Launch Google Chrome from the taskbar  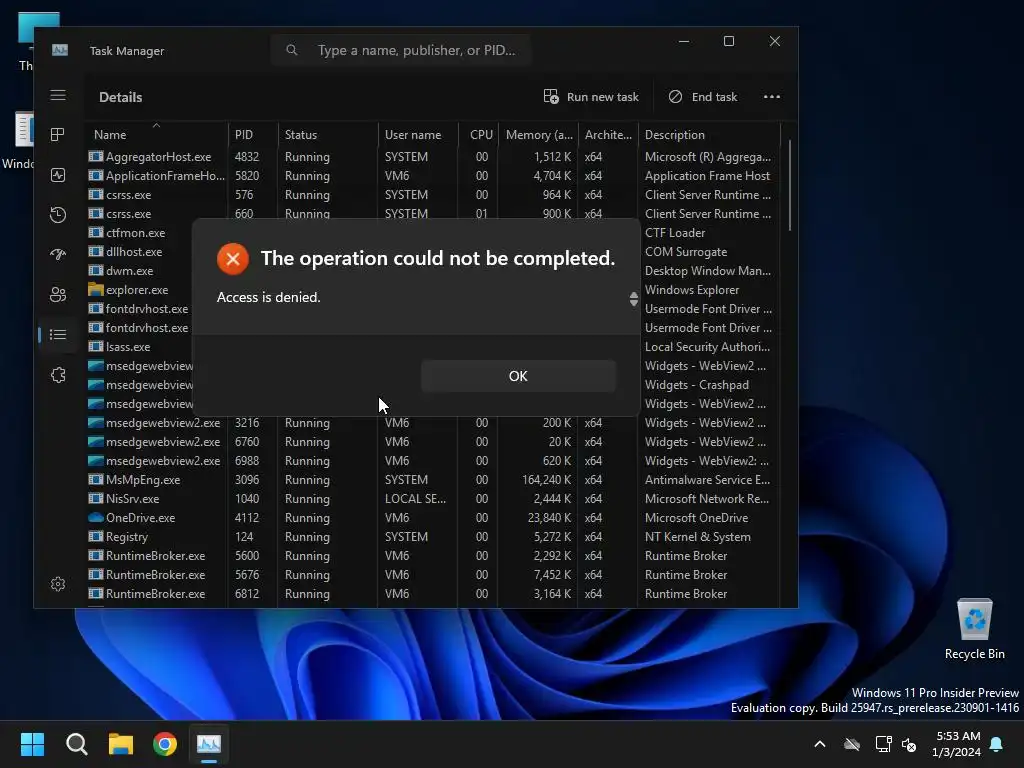pos(165,744)
